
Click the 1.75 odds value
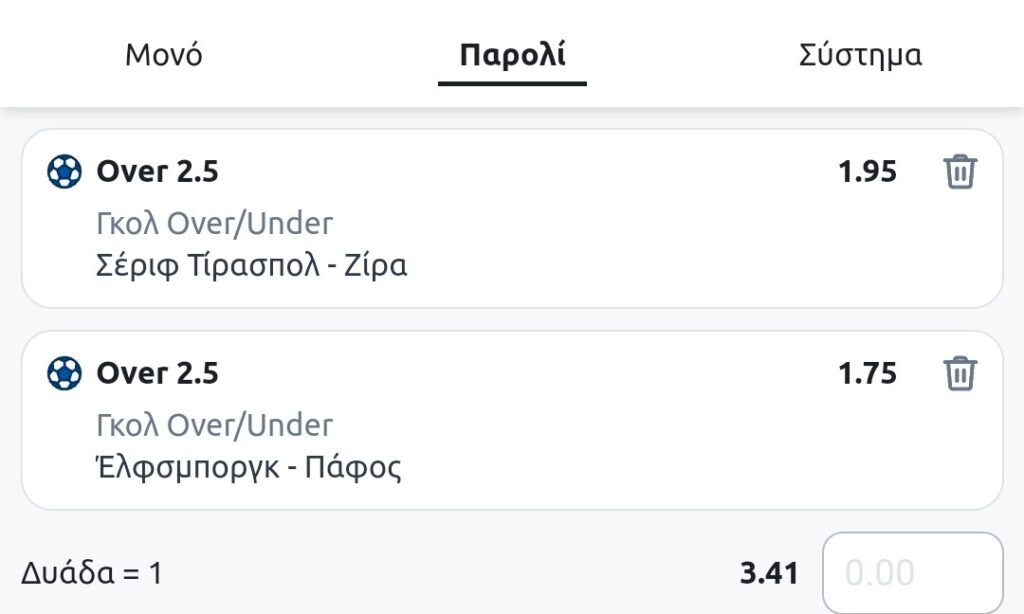tap(867, 374)
